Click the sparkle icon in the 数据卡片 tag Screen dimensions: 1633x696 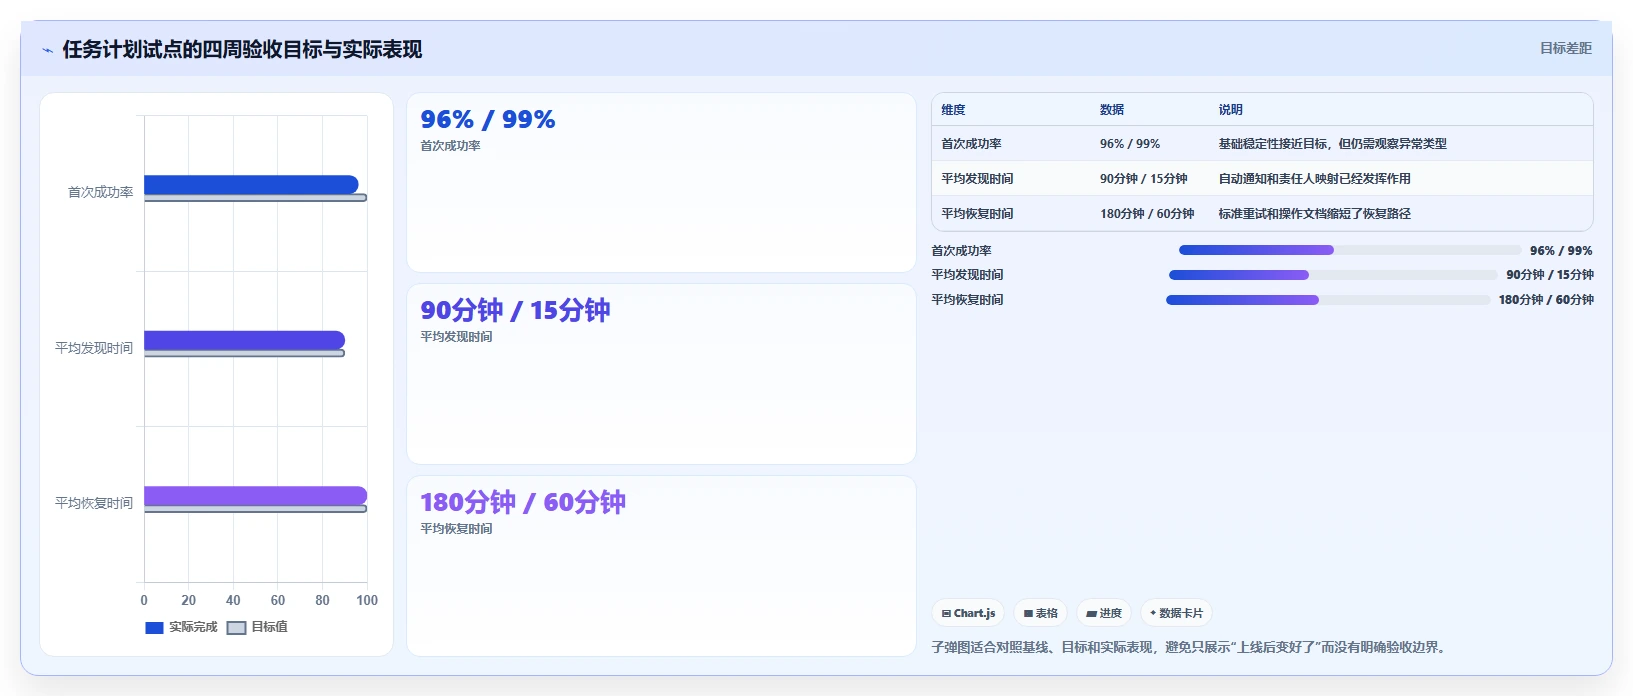(1153, 613)
